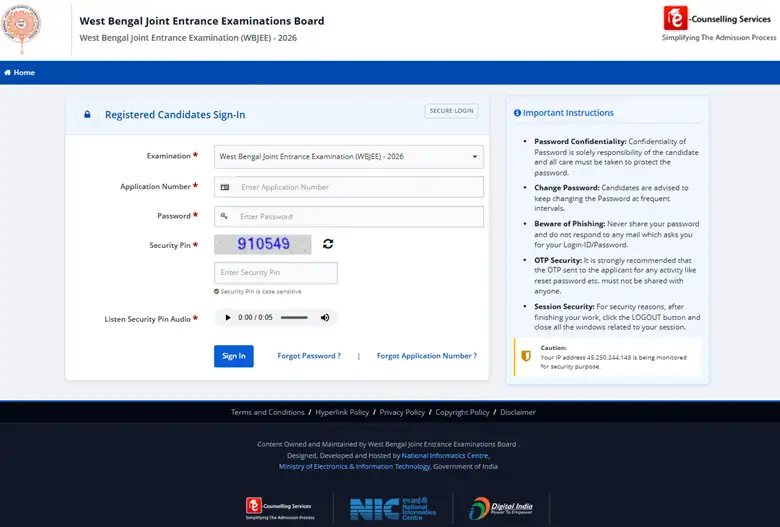This screenshot has width=780, height=527.
Task: Click the Session Security instruction text
Action: 617,317
